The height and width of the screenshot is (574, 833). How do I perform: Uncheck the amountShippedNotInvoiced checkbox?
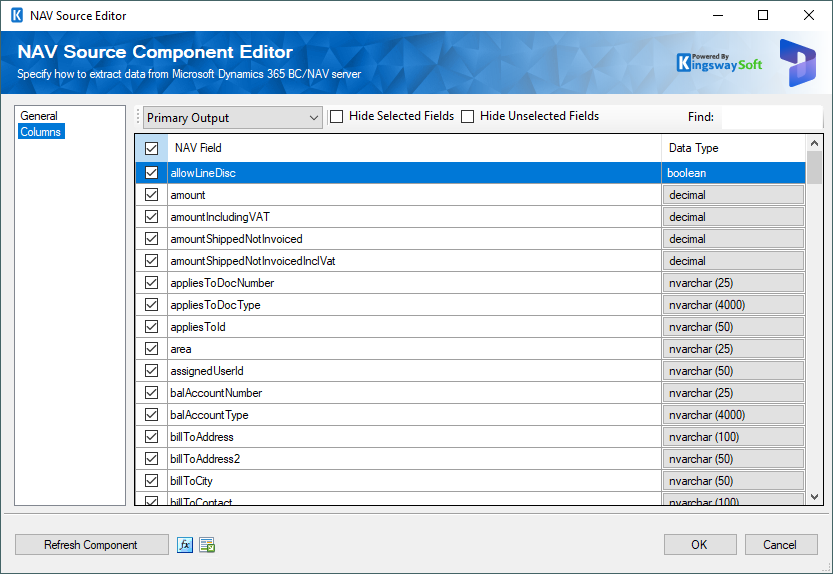151,239
